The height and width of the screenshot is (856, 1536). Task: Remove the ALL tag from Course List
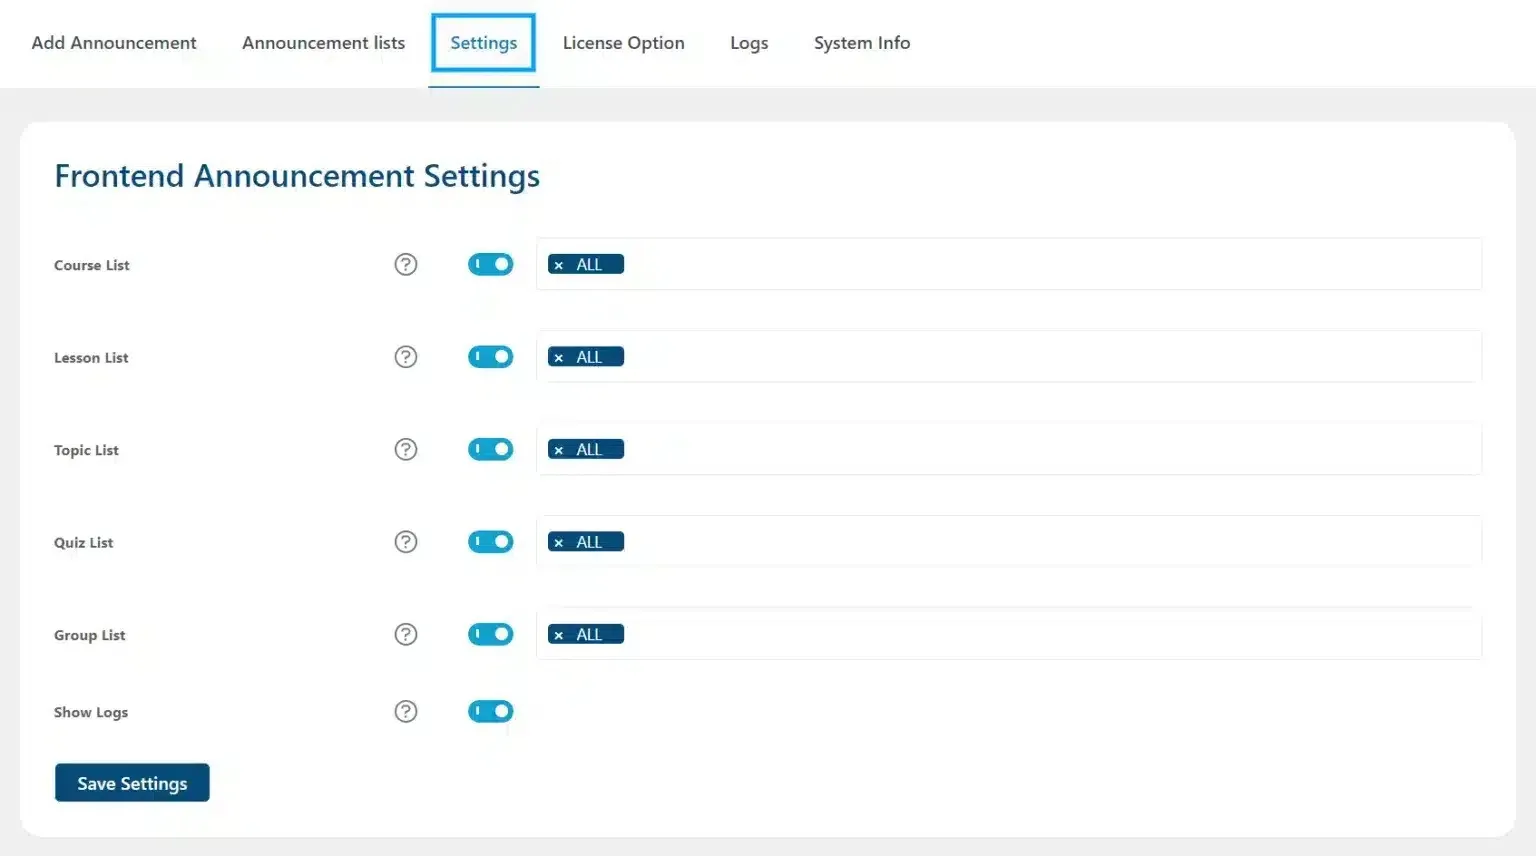pyautogui.click(x=560, y=263)
